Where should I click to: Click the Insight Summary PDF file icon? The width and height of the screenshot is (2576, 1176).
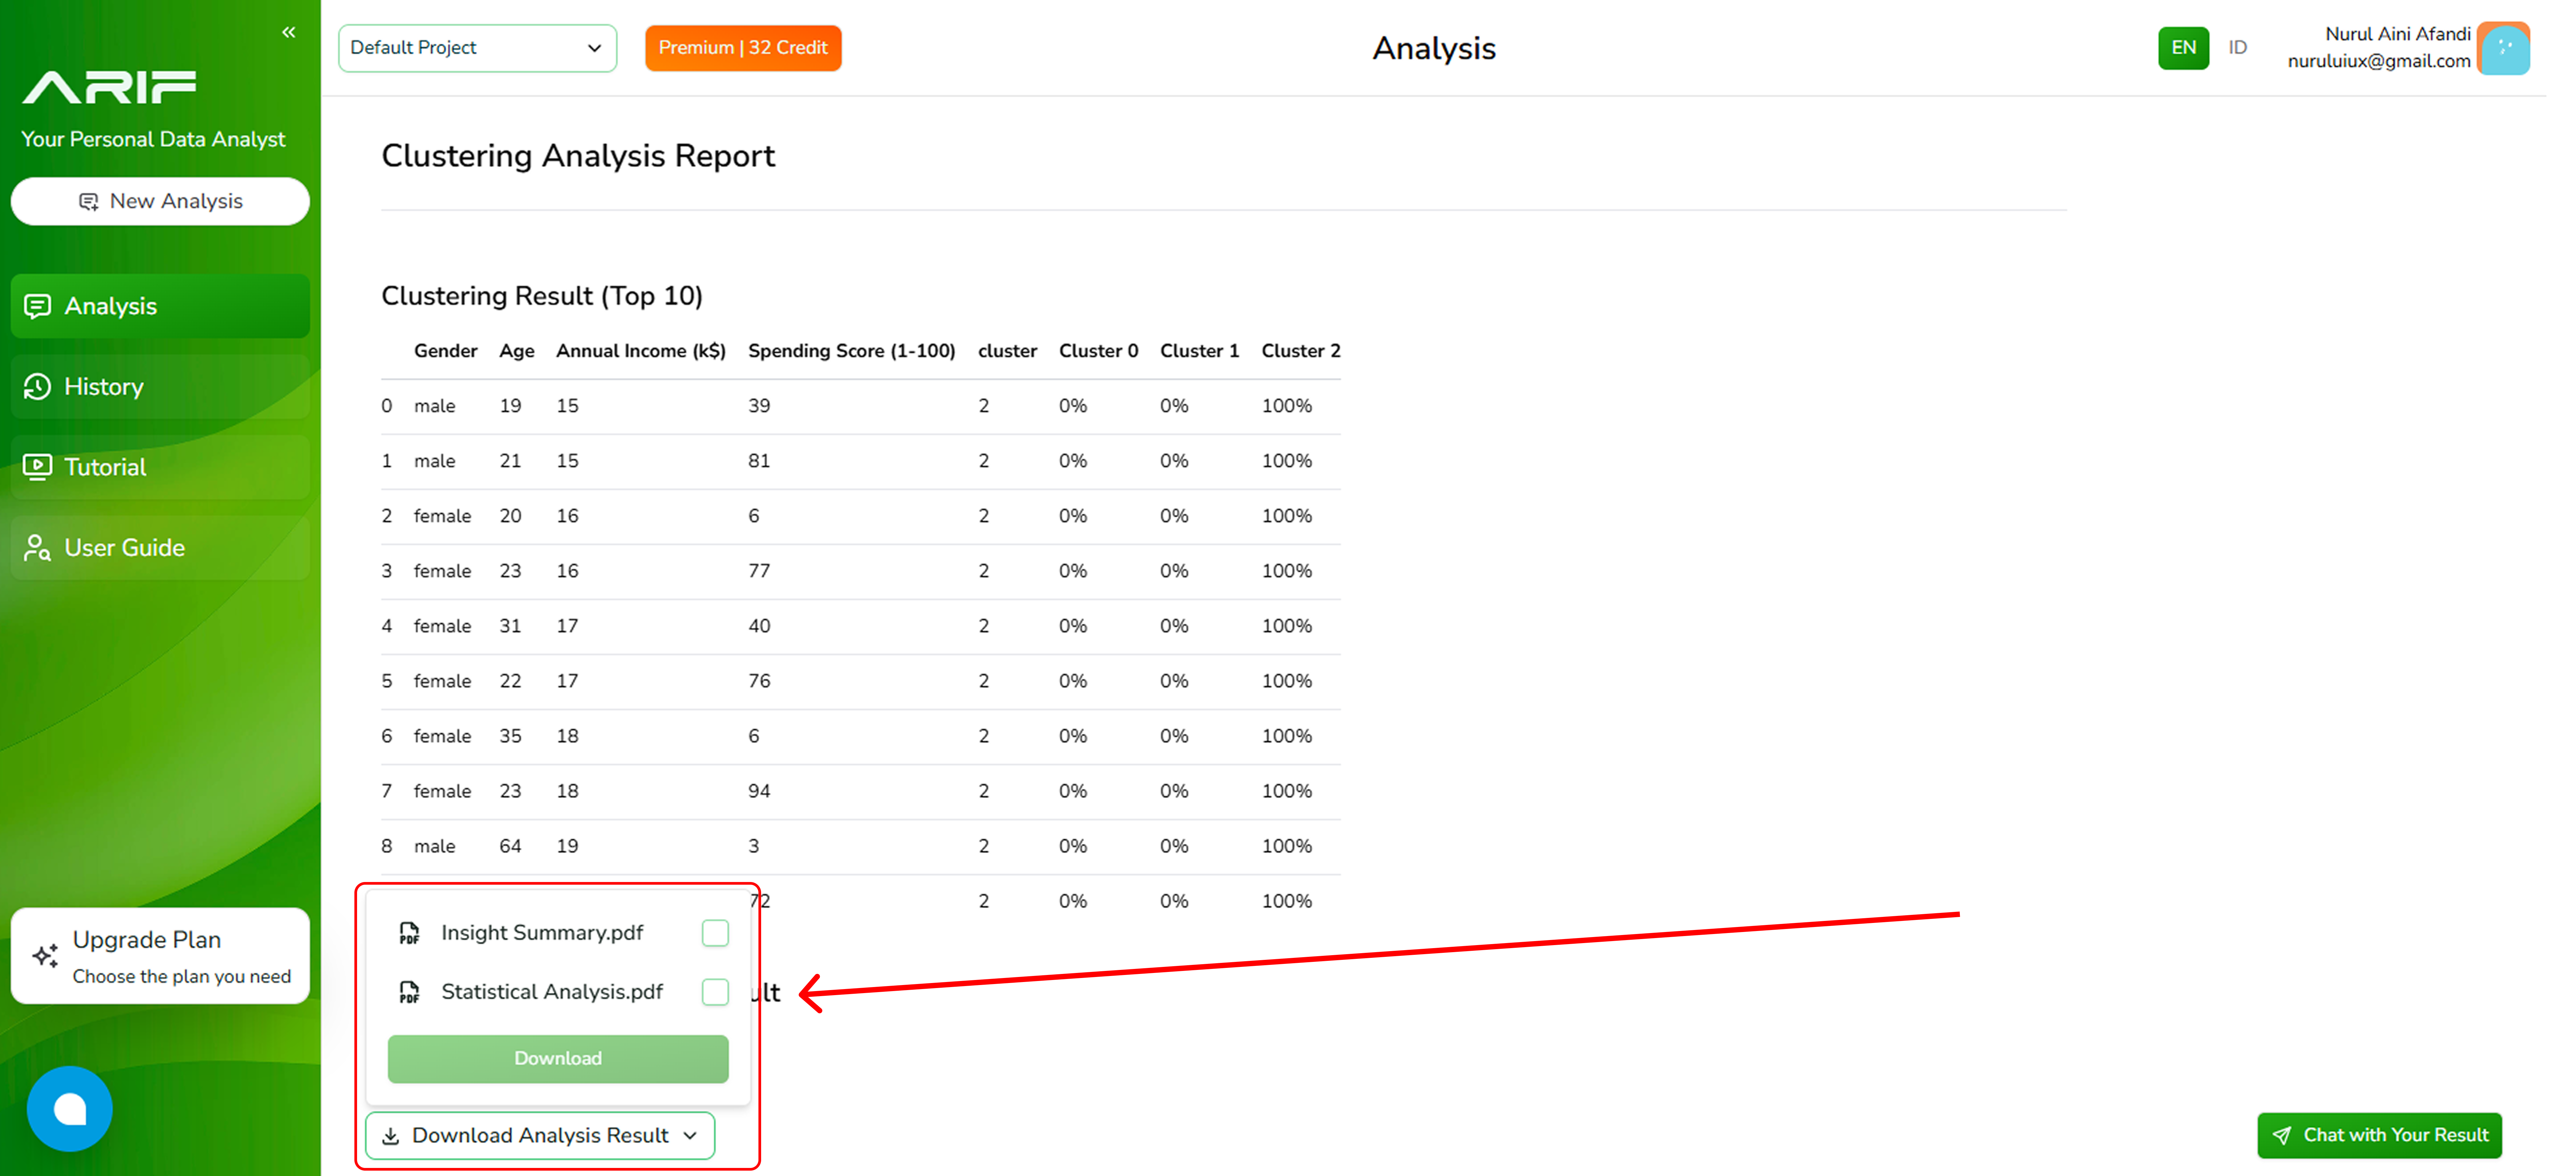click(x=409, y=933)
